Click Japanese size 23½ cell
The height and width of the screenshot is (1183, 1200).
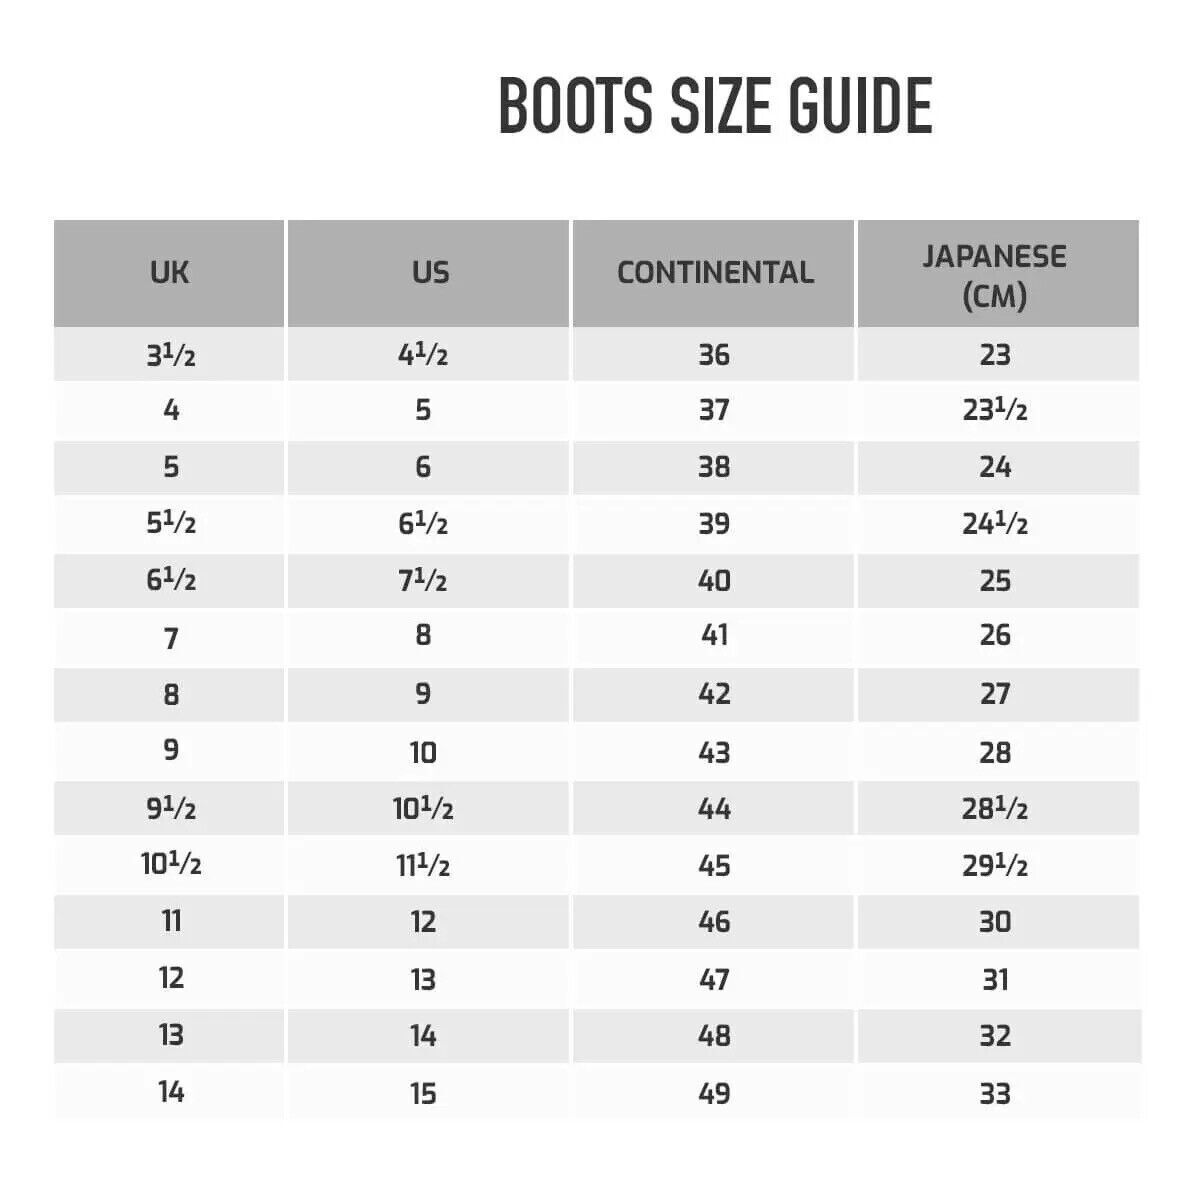(995, 410)
